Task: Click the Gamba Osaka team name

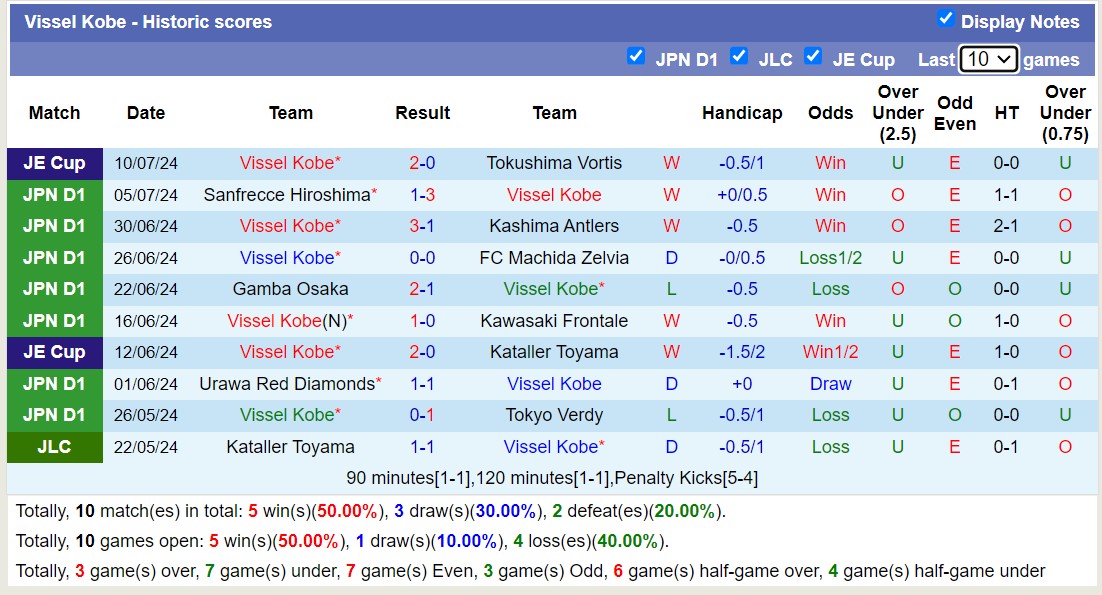Action: click(290, 289)
